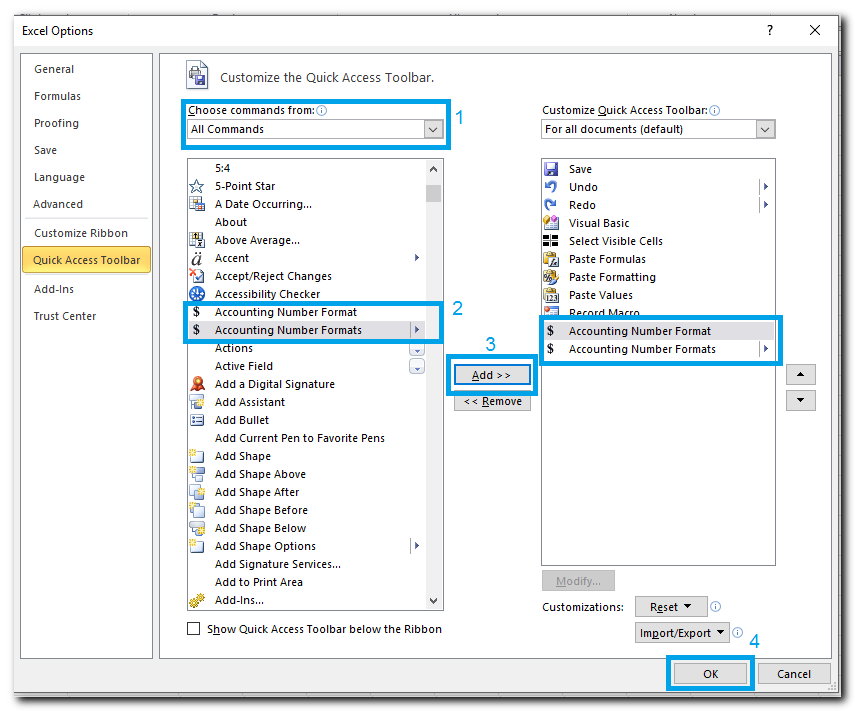Screen dimensions: 855x711
Task: Select the Add Bullet icon
Action: click(x=196, y=420)
